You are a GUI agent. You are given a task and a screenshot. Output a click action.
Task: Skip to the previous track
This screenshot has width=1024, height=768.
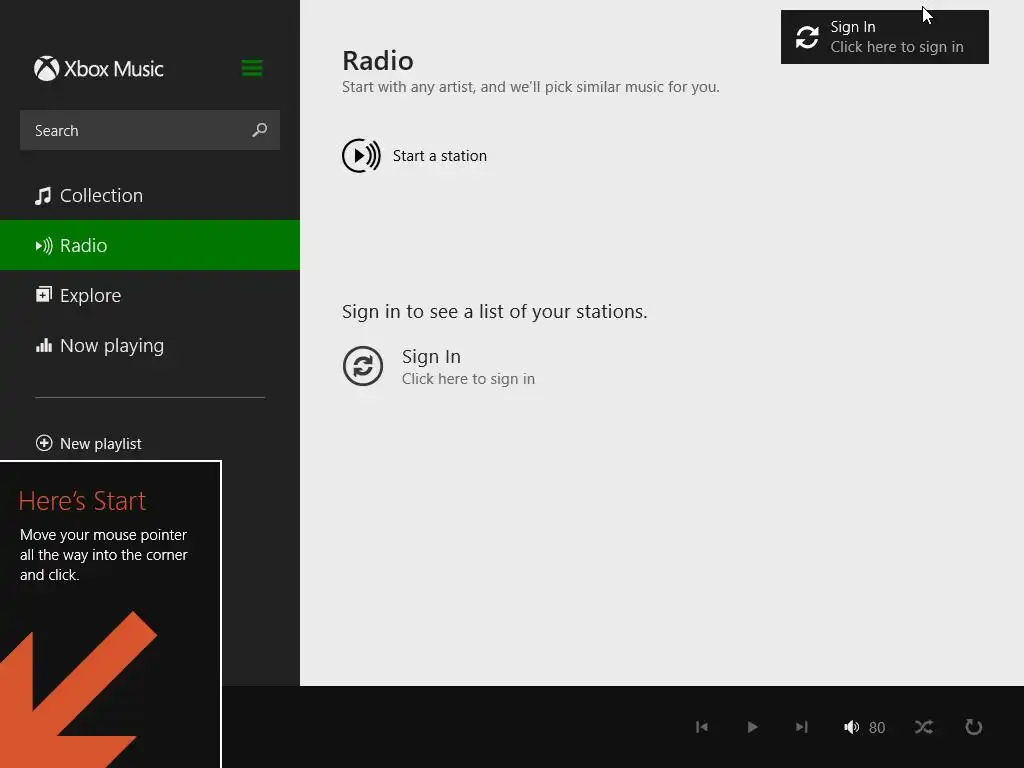702,727
